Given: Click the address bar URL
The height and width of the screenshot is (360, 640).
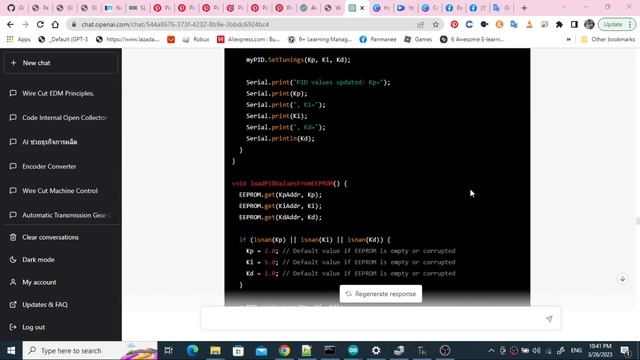Looking at the screenshot, I should pos(175,24).
